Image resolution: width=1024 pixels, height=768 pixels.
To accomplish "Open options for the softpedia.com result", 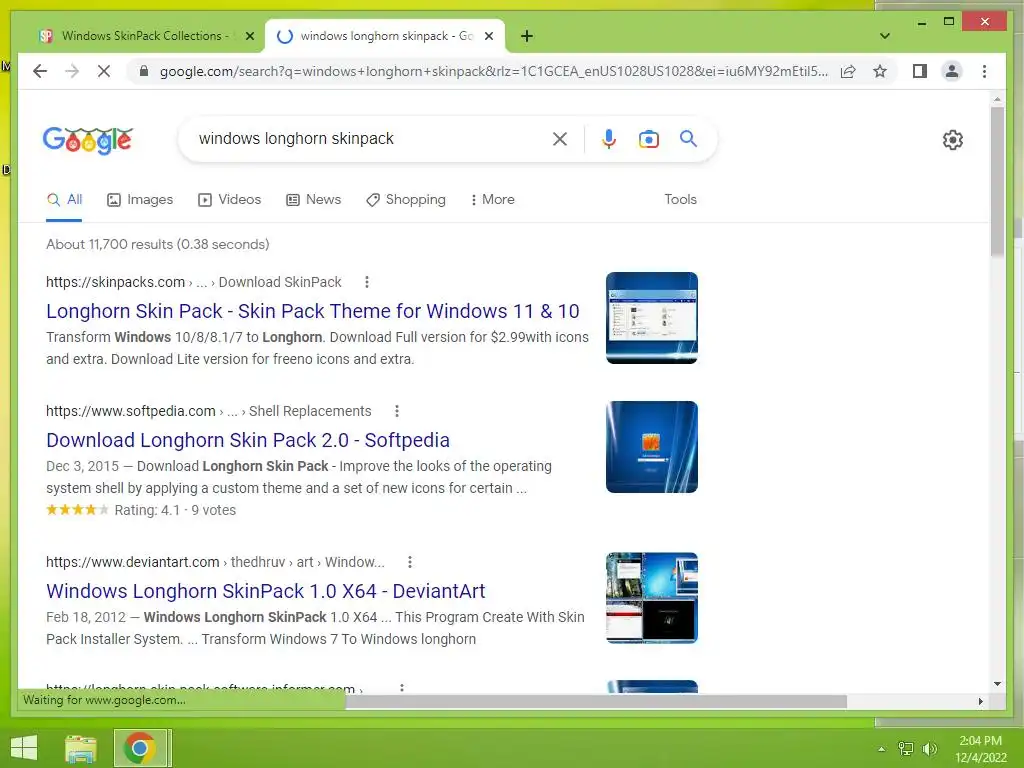I will tap(396, 411).
